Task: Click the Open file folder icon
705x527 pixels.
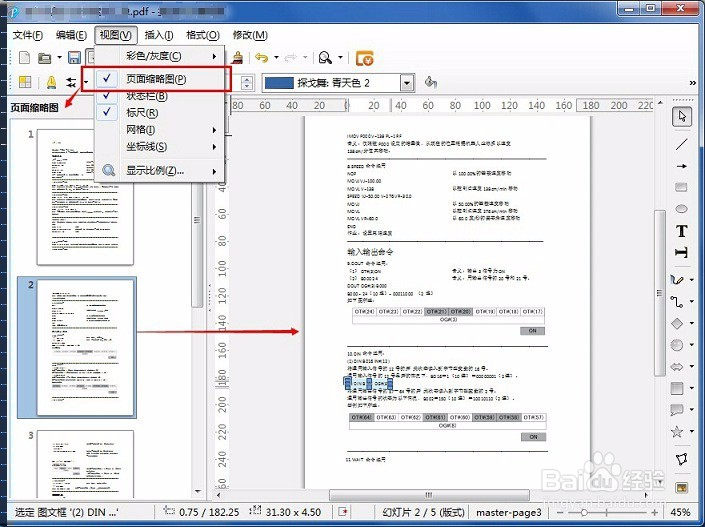Action: click(x=45, y=58)
